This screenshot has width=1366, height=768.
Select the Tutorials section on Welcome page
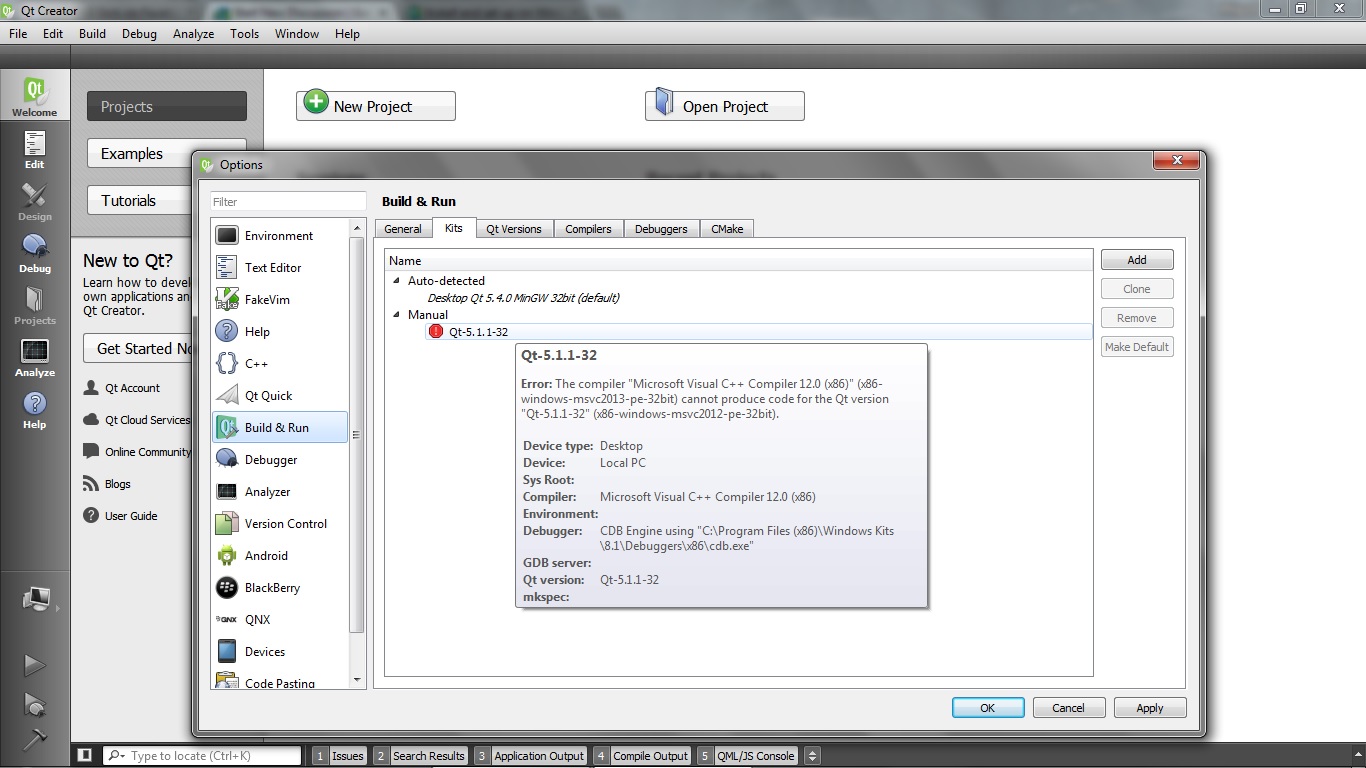140,201
